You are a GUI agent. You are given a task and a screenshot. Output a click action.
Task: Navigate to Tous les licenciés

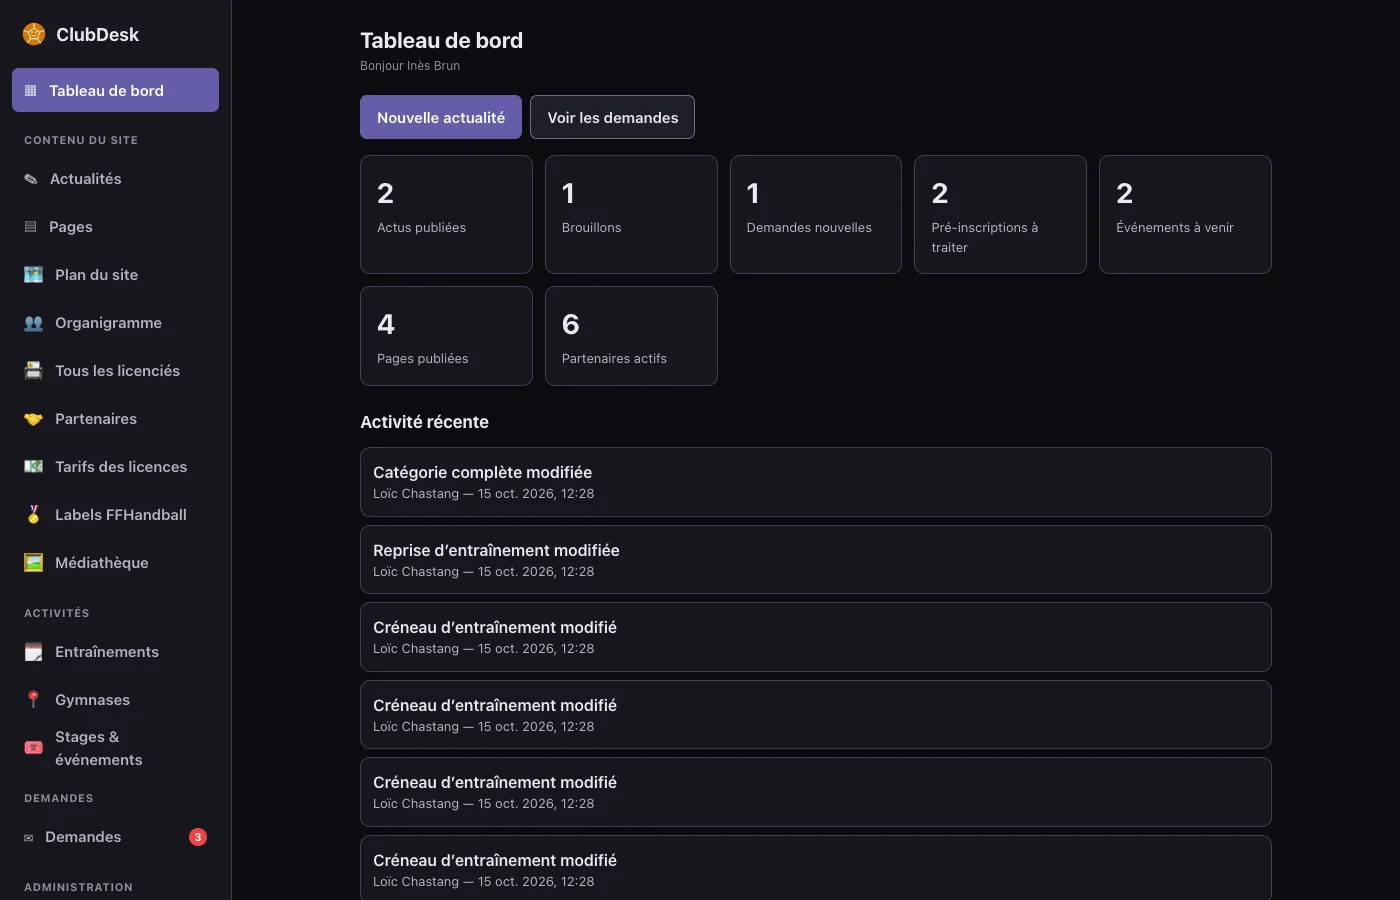click(115, 371)
